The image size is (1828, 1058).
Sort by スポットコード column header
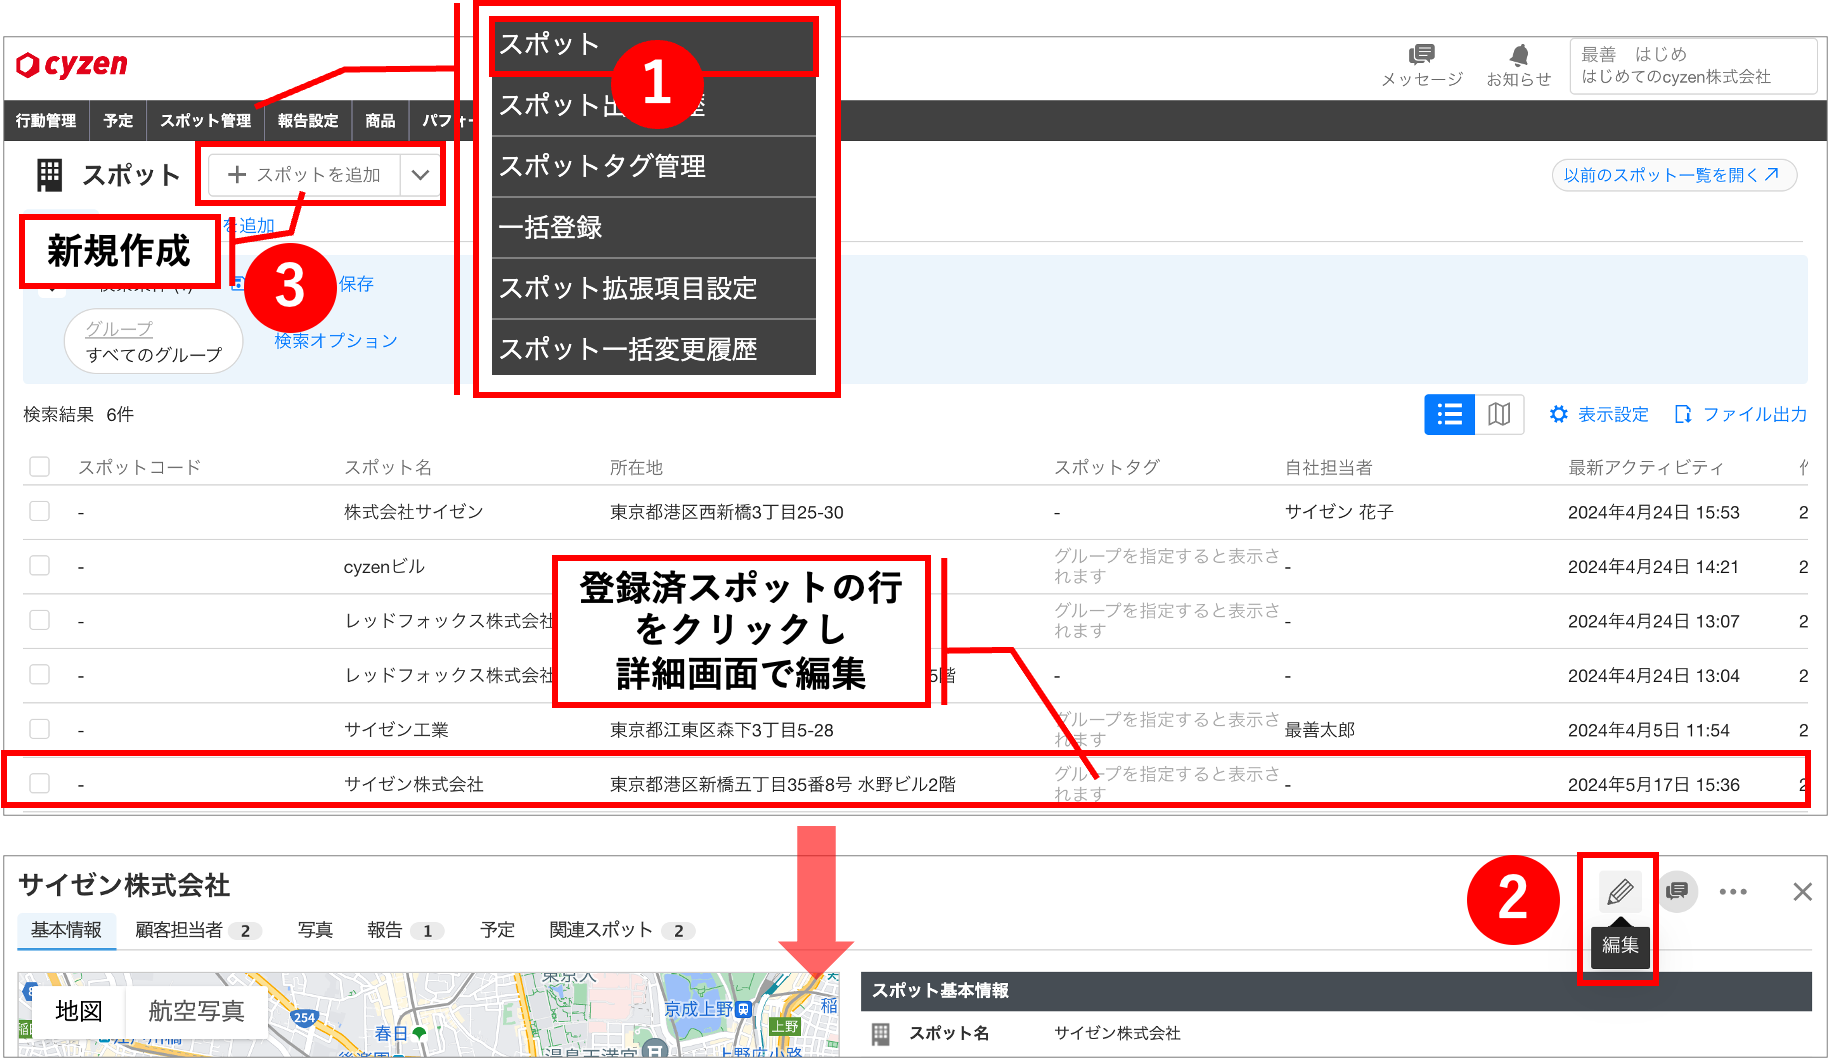[139, 467]
